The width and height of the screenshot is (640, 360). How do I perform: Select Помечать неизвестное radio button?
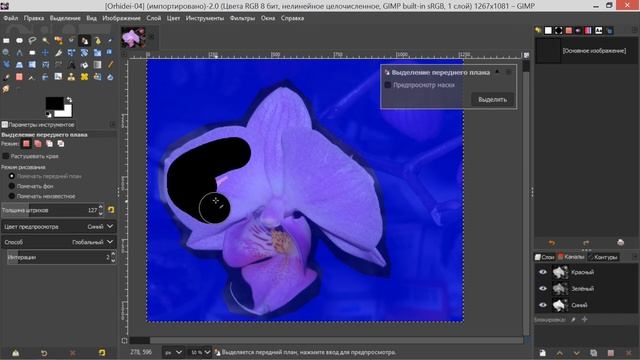click(12, 196)
